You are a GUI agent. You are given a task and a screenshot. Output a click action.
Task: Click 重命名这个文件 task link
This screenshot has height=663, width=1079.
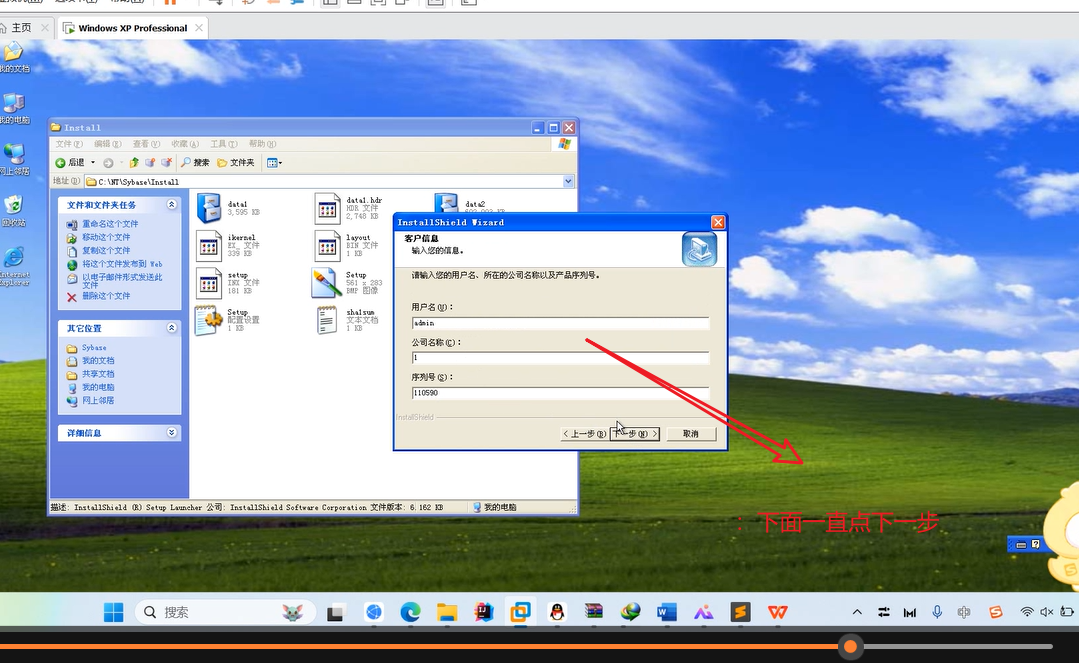click(x=110, y=224)
